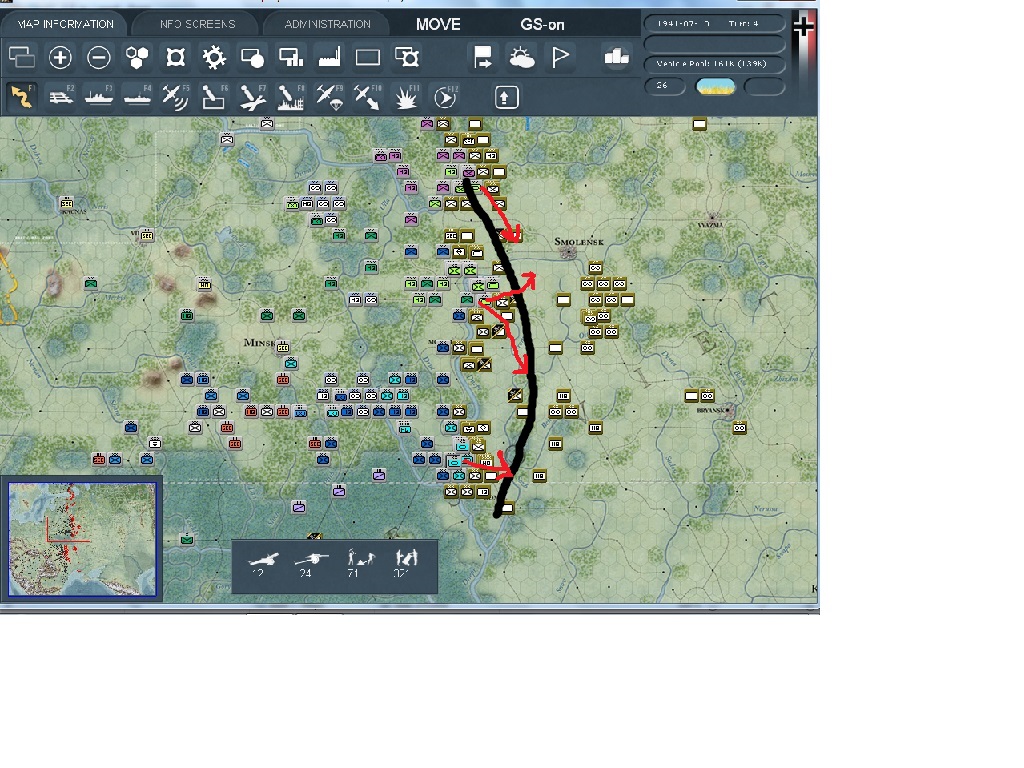Click the empty rectangle toolbar icon

pyautogui.click(x=368, y=57)
